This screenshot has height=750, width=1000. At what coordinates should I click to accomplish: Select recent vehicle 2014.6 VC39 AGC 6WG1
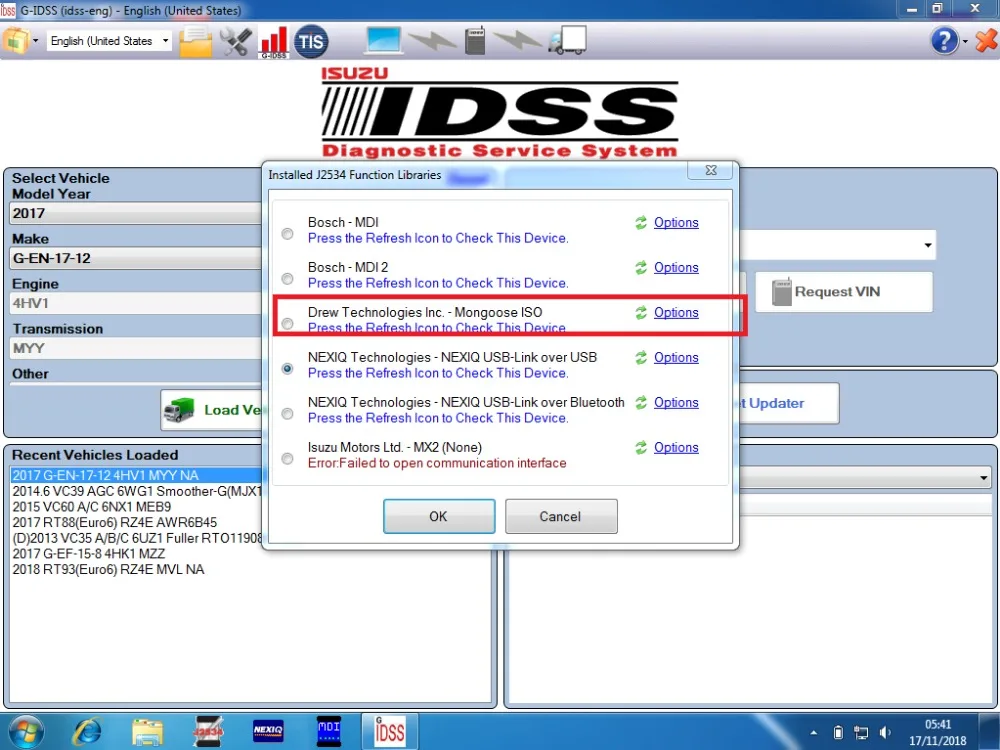point(136,491)
